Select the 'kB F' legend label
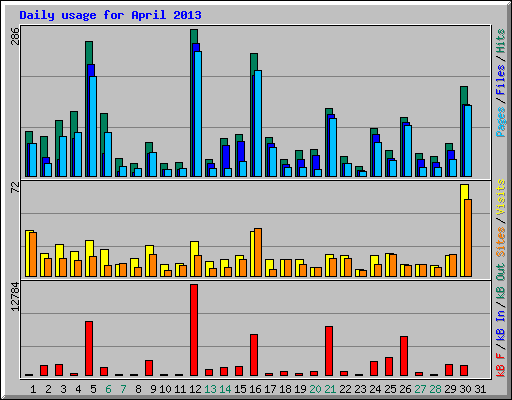The height and width of the screenshot is (400, 512). pyautogui.click(x=501, y=365)
